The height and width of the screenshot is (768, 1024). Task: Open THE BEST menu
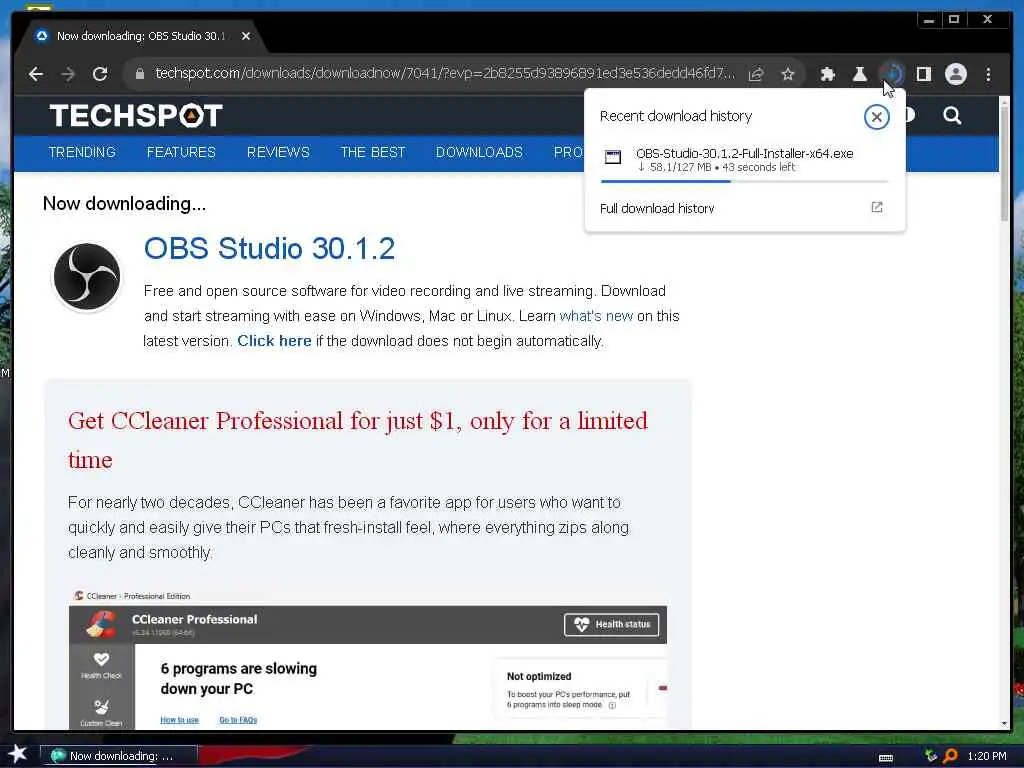373,152
